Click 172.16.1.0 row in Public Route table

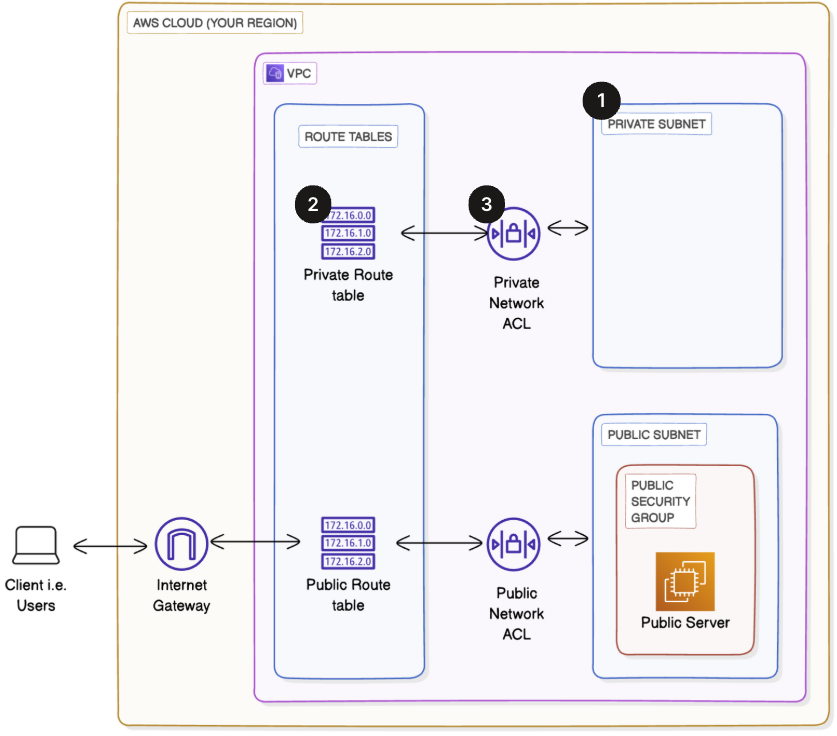pyautogui.click(x=348, y=543)
